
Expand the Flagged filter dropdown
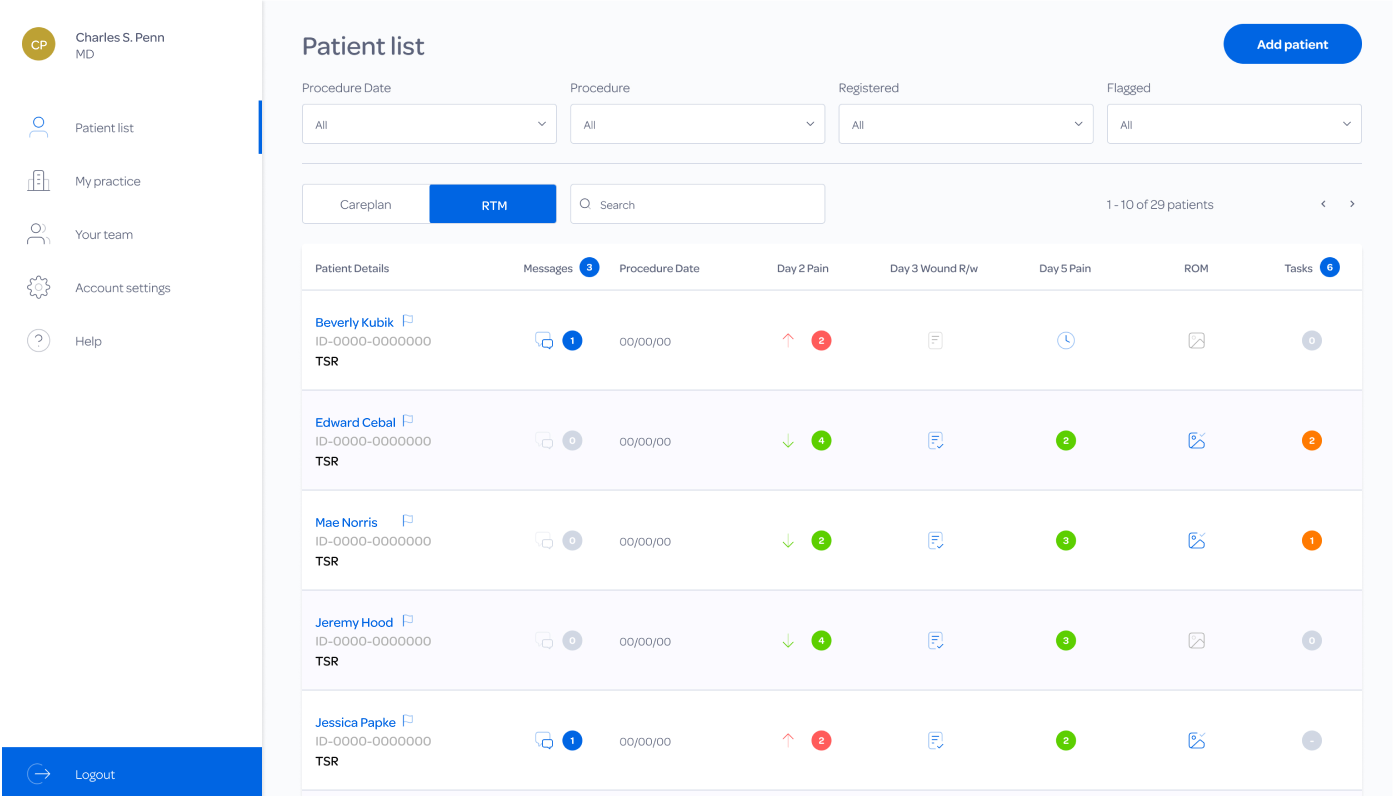click(x=1233, y=125)
